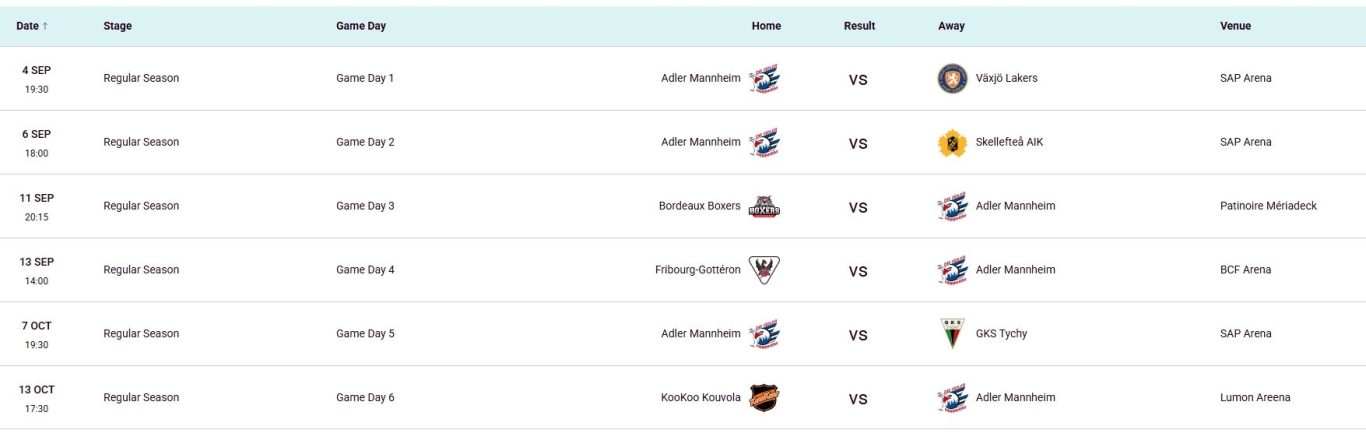1366x437 pixels.
Task: Click Adler Mannheim away logo in Game Day 6
Action: [952, 398]
